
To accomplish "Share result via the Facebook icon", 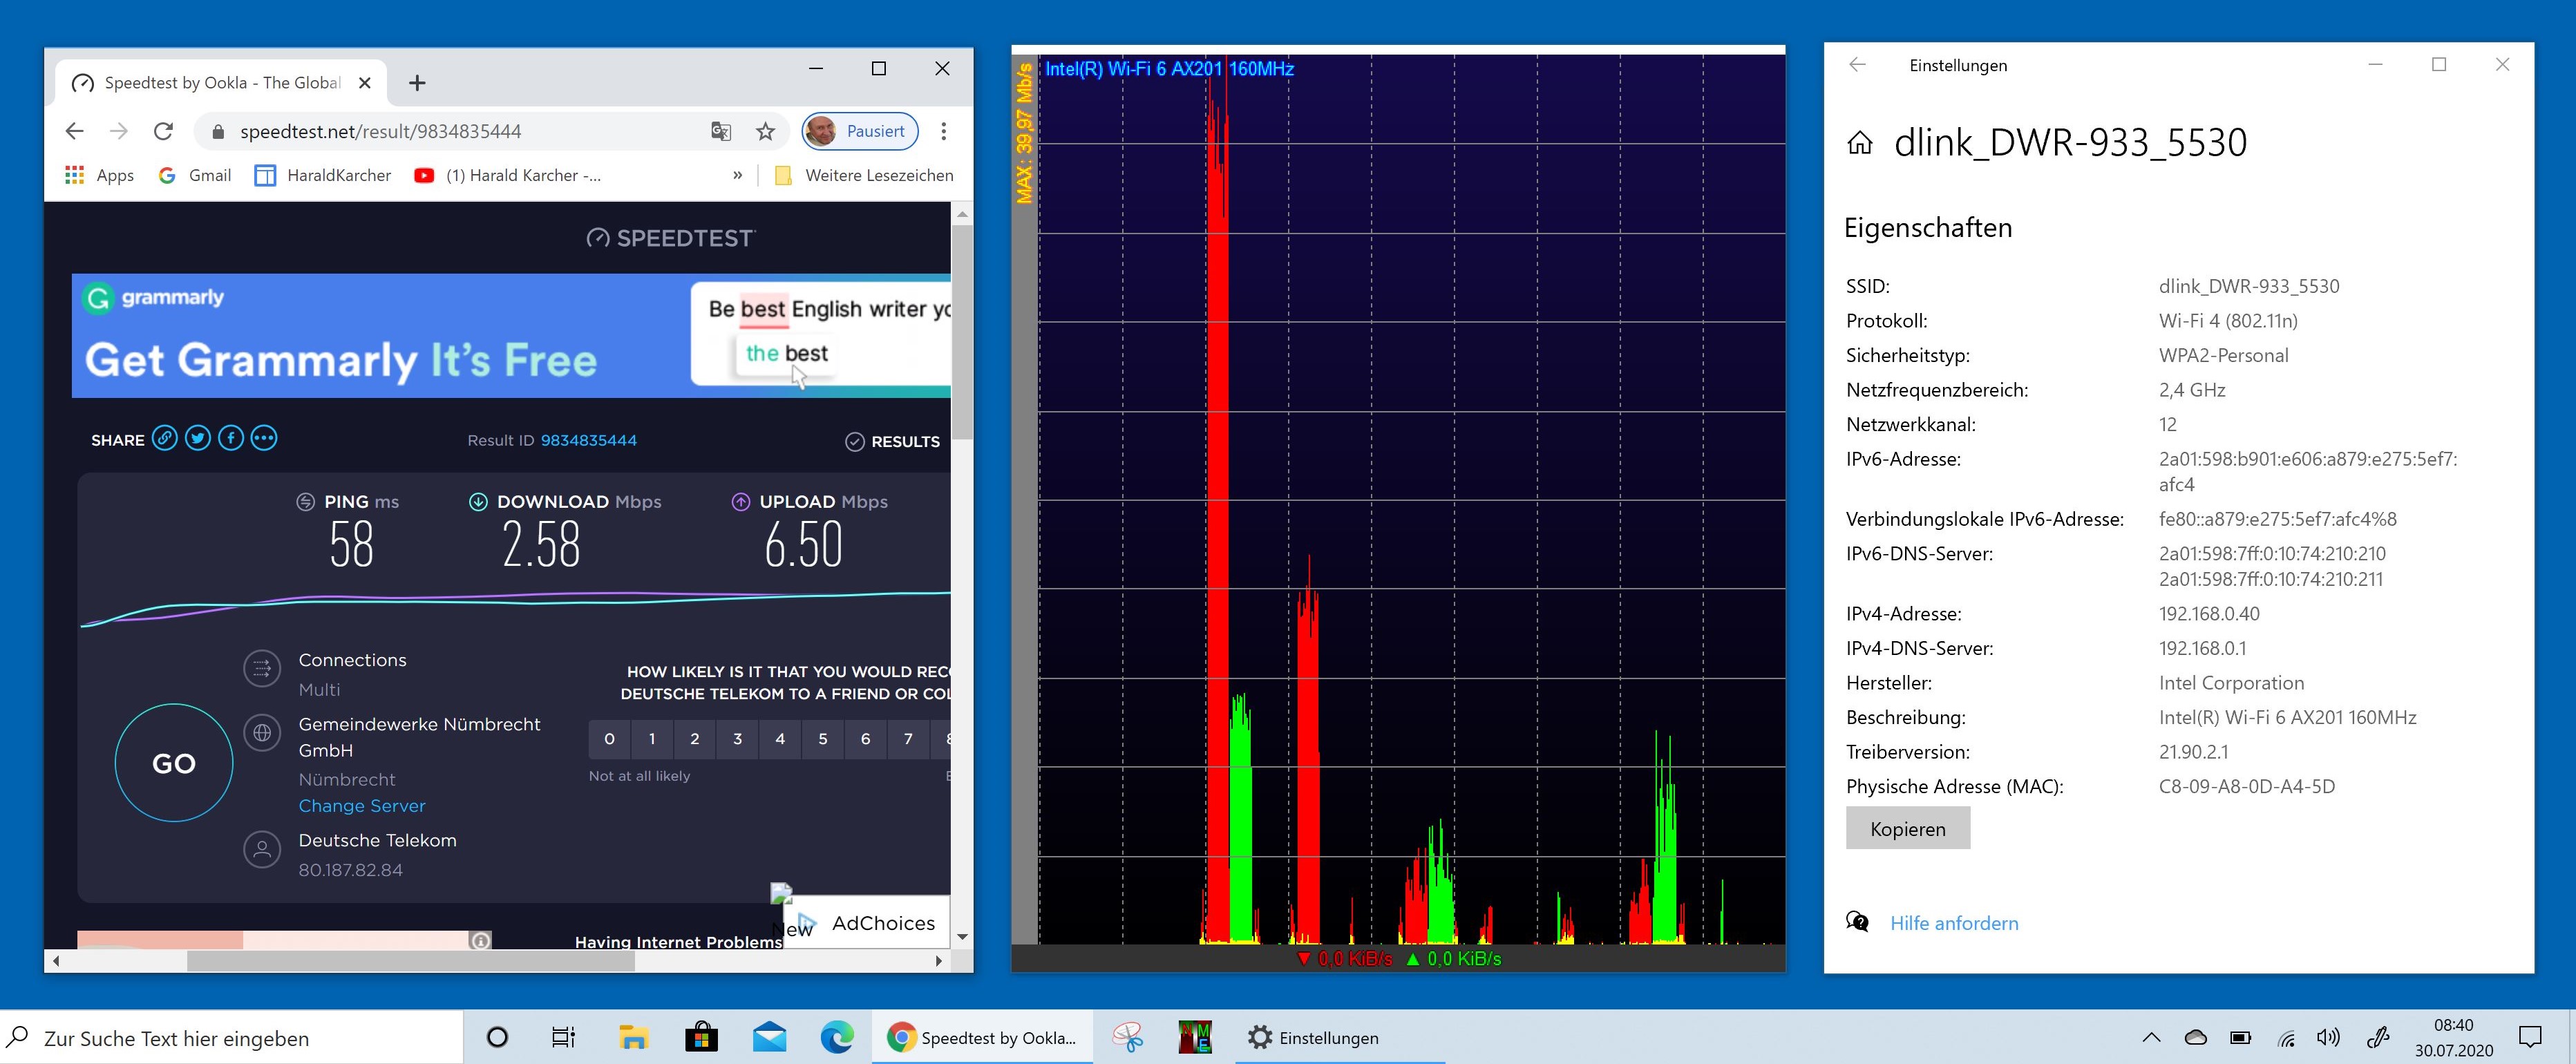I will click(x=231, y=439).
